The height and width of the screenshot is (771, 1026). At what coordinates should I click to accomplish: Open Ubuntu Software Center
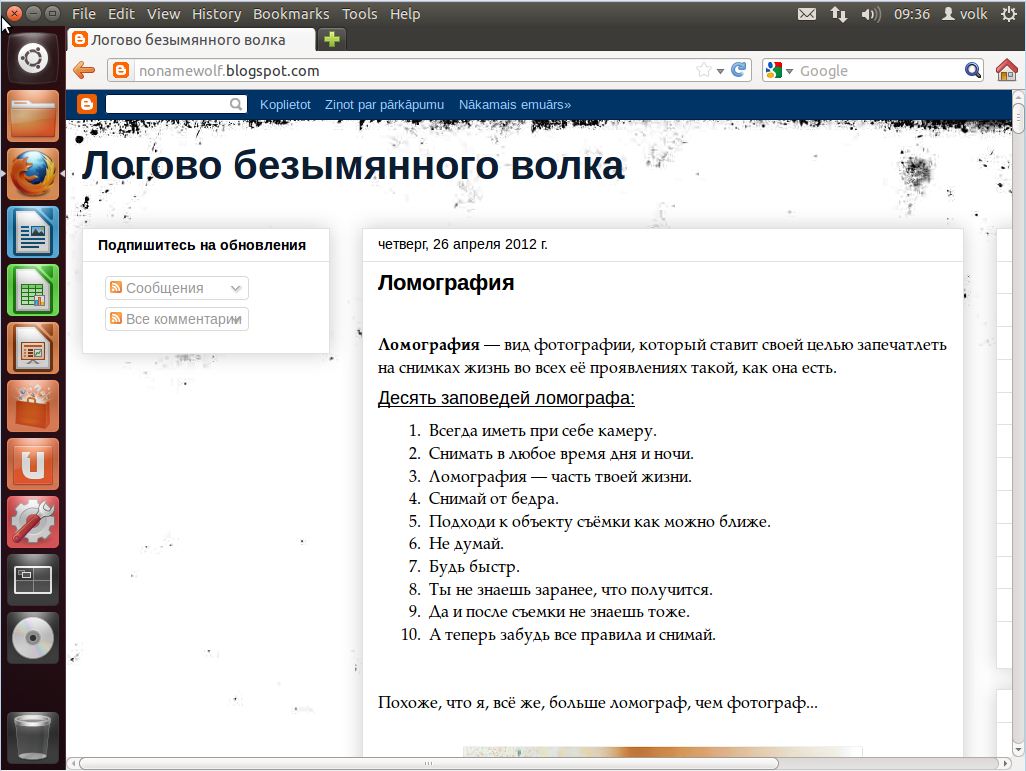33,406
